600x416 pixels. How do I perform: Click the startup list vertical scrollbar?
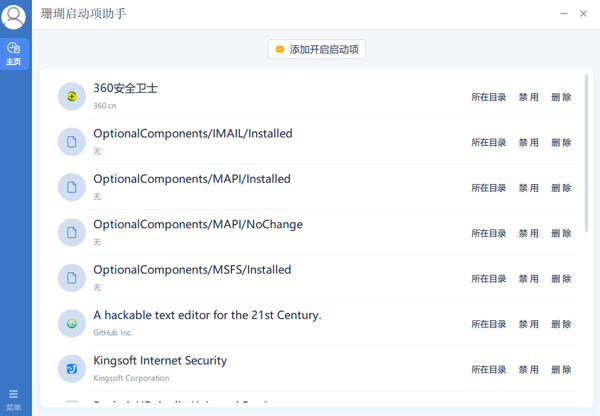587,150
